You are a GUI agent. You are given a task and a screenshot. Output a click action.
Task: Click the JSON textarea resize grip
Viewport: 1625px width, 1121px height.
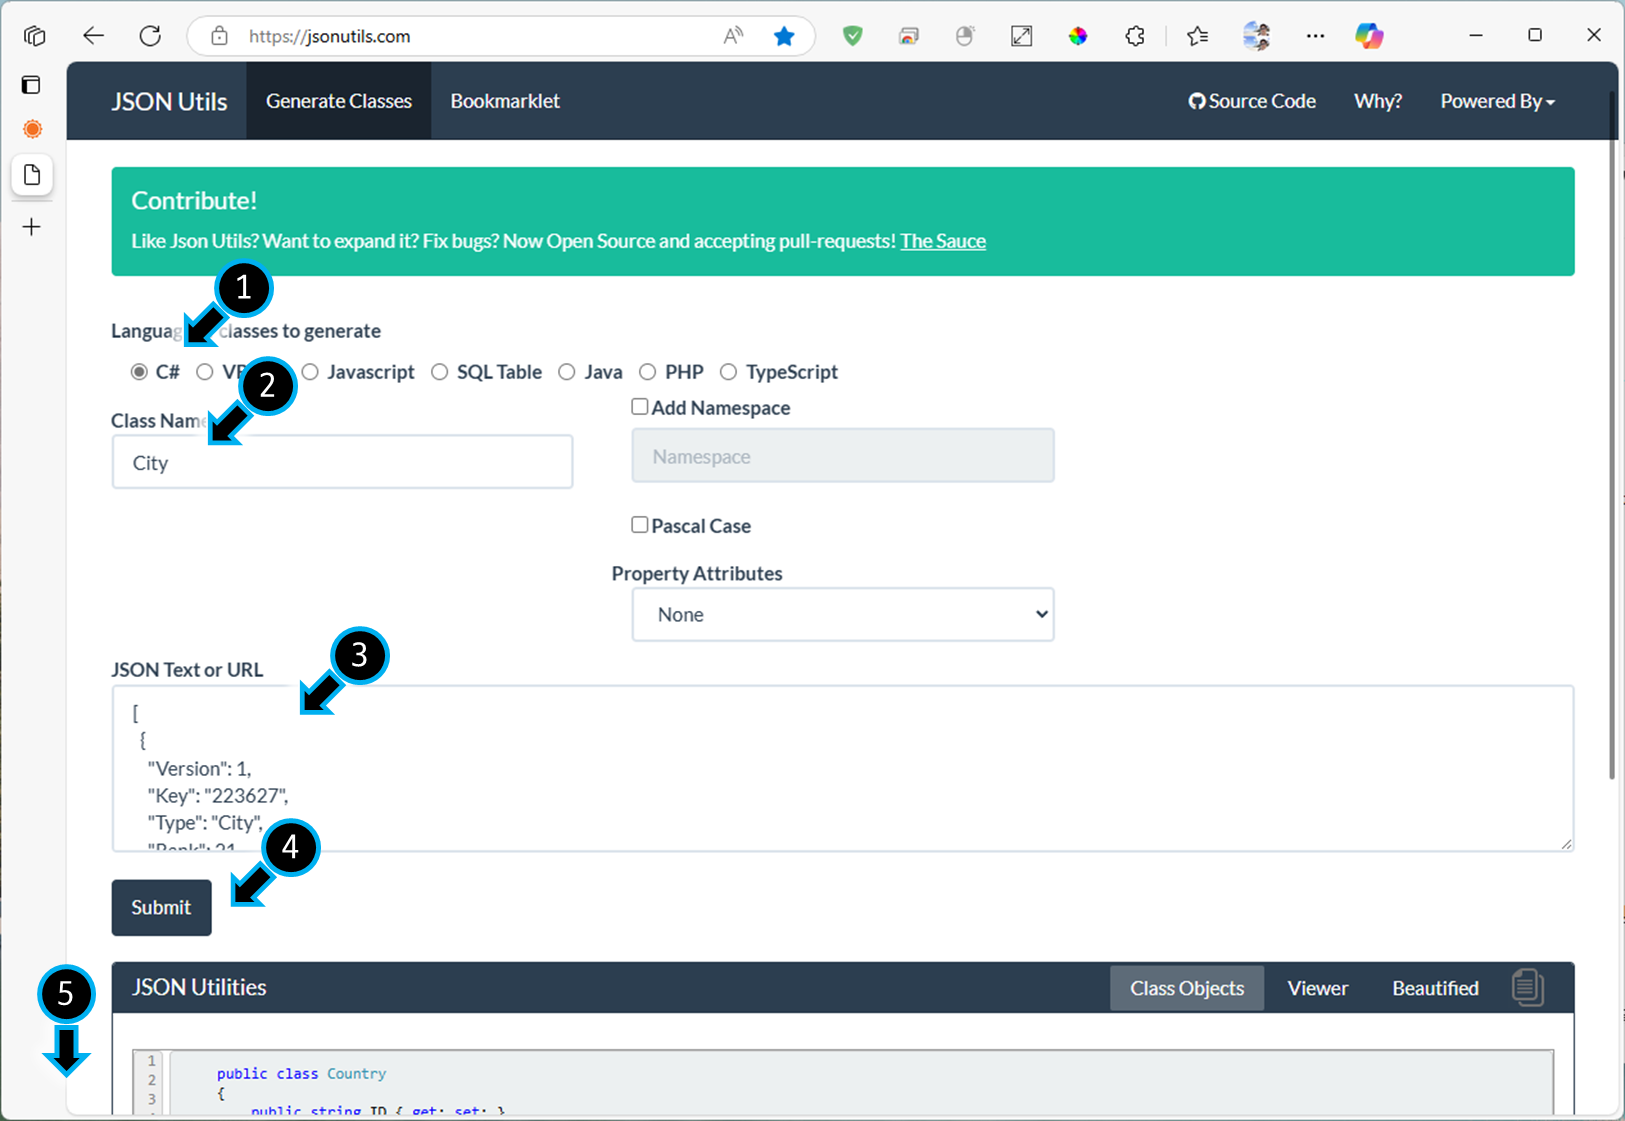click(1566, 844)
